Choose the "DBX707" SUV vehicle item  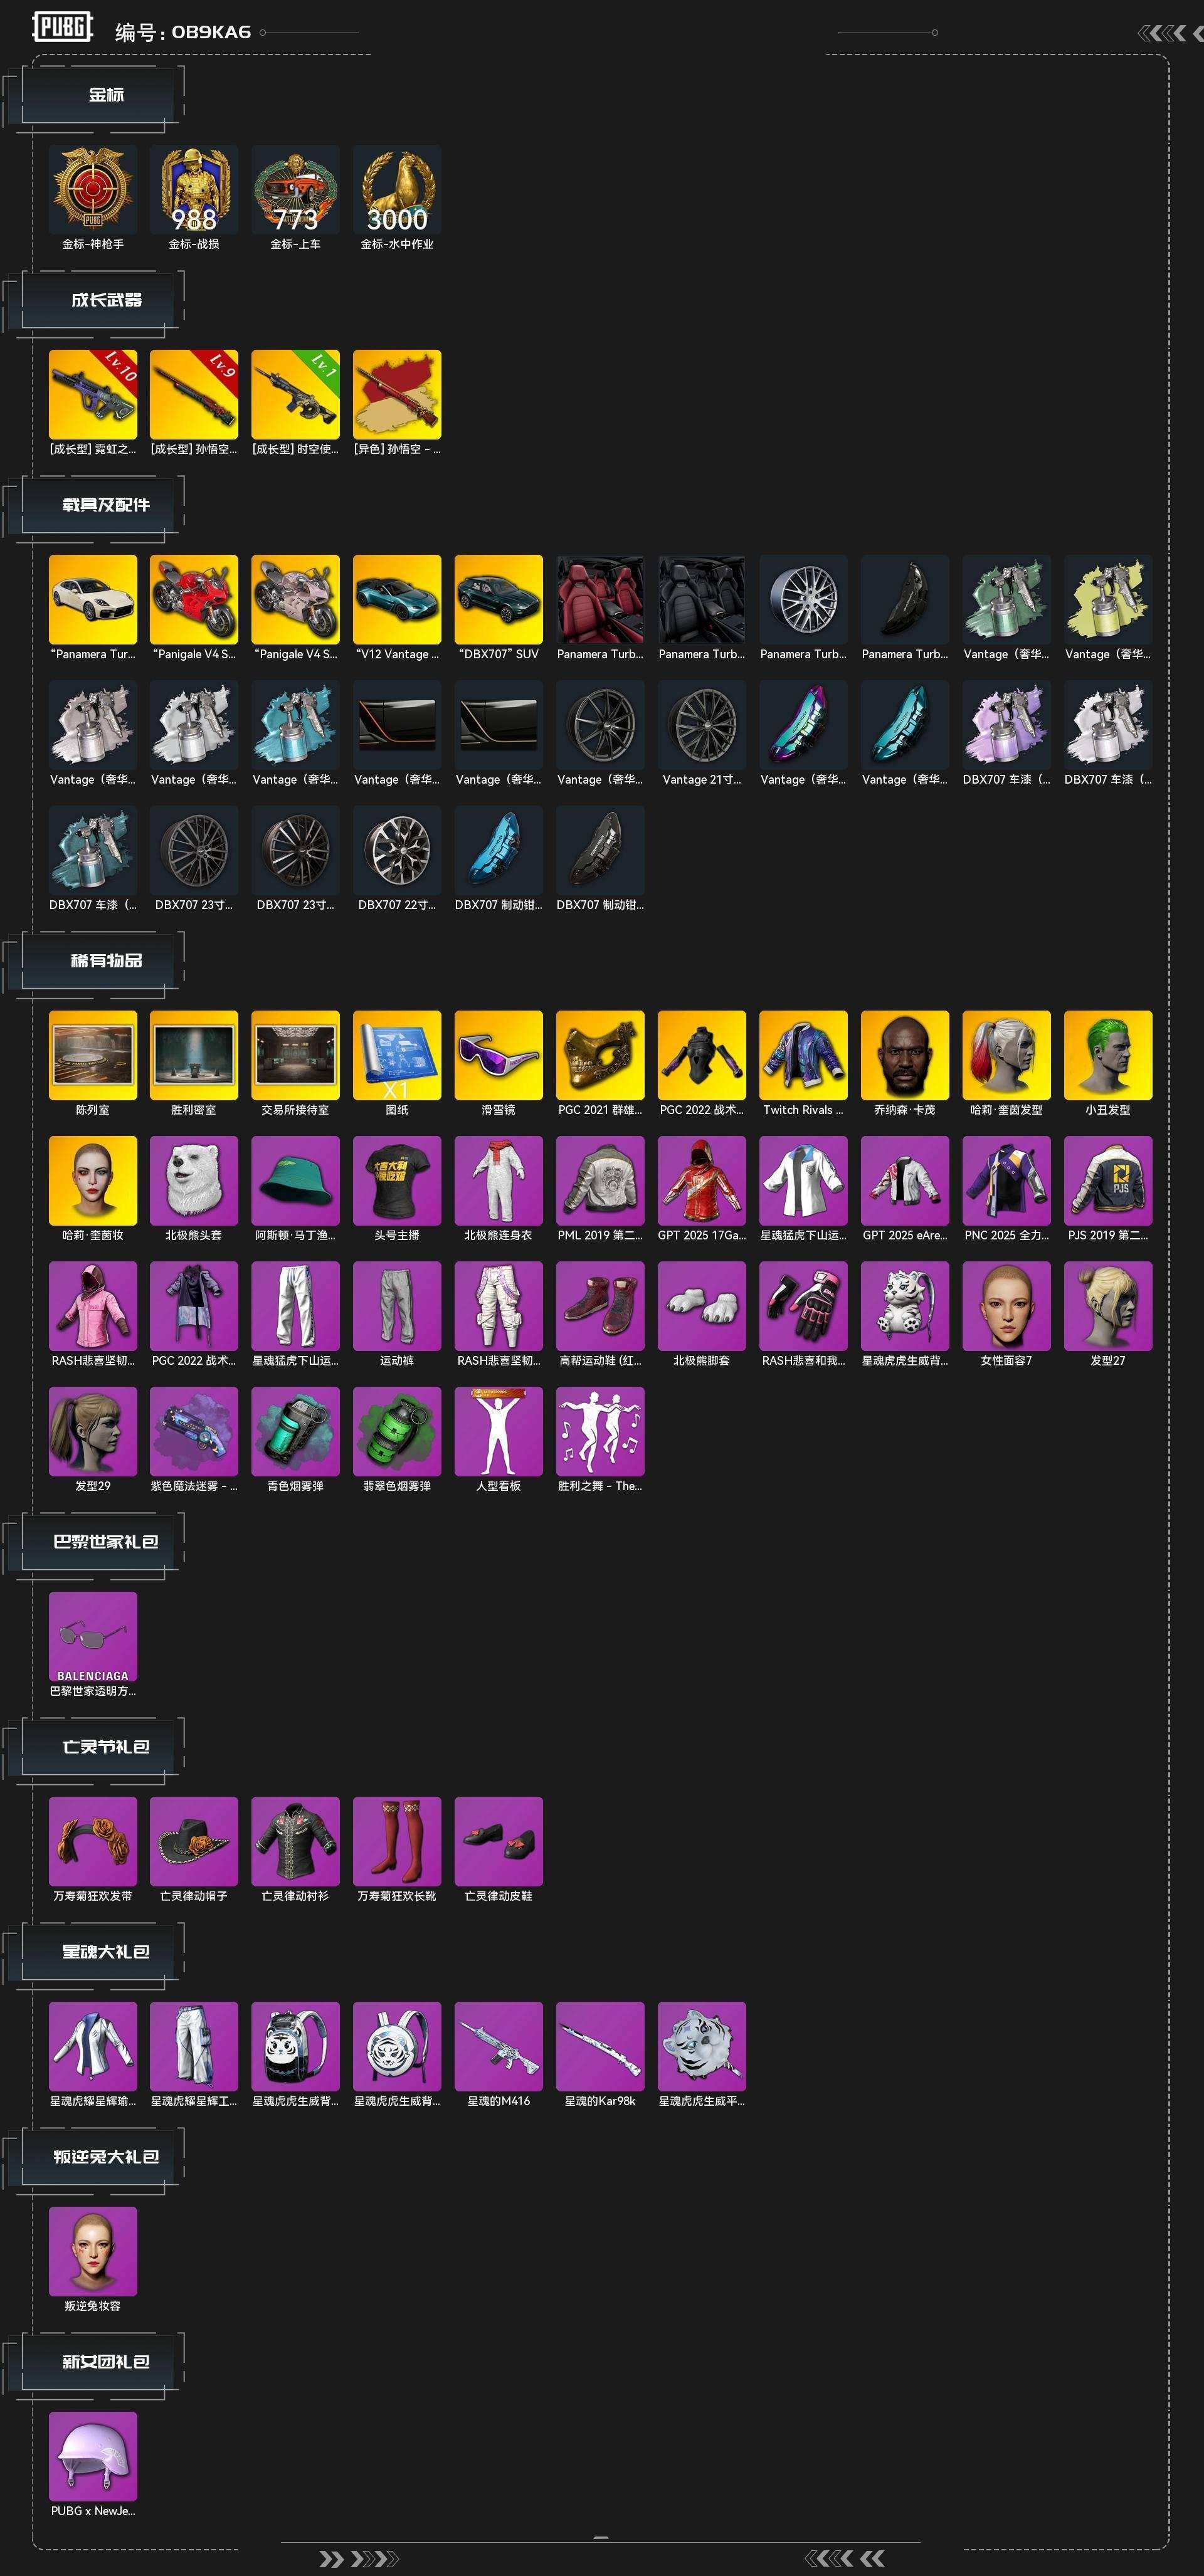click(x=499, y=599)
